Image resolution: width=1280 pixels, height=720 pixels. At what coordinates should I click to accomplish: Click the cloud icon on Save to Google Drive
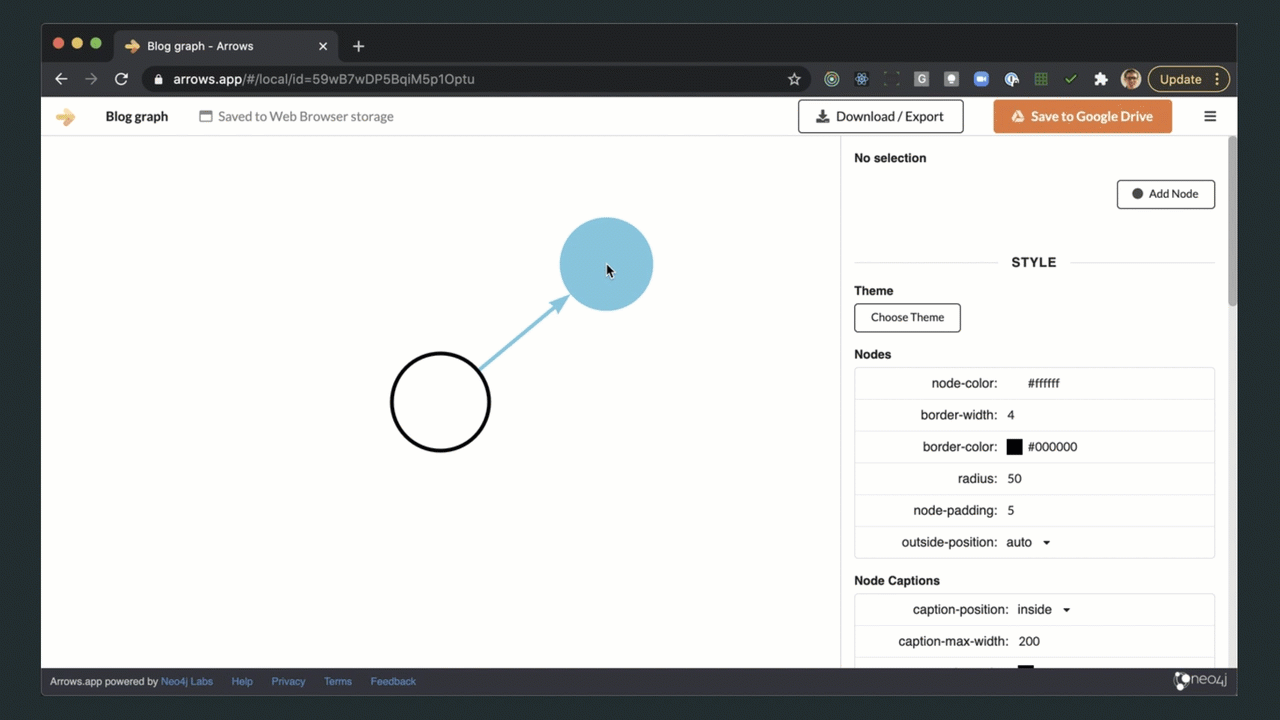click(1019, 116)
